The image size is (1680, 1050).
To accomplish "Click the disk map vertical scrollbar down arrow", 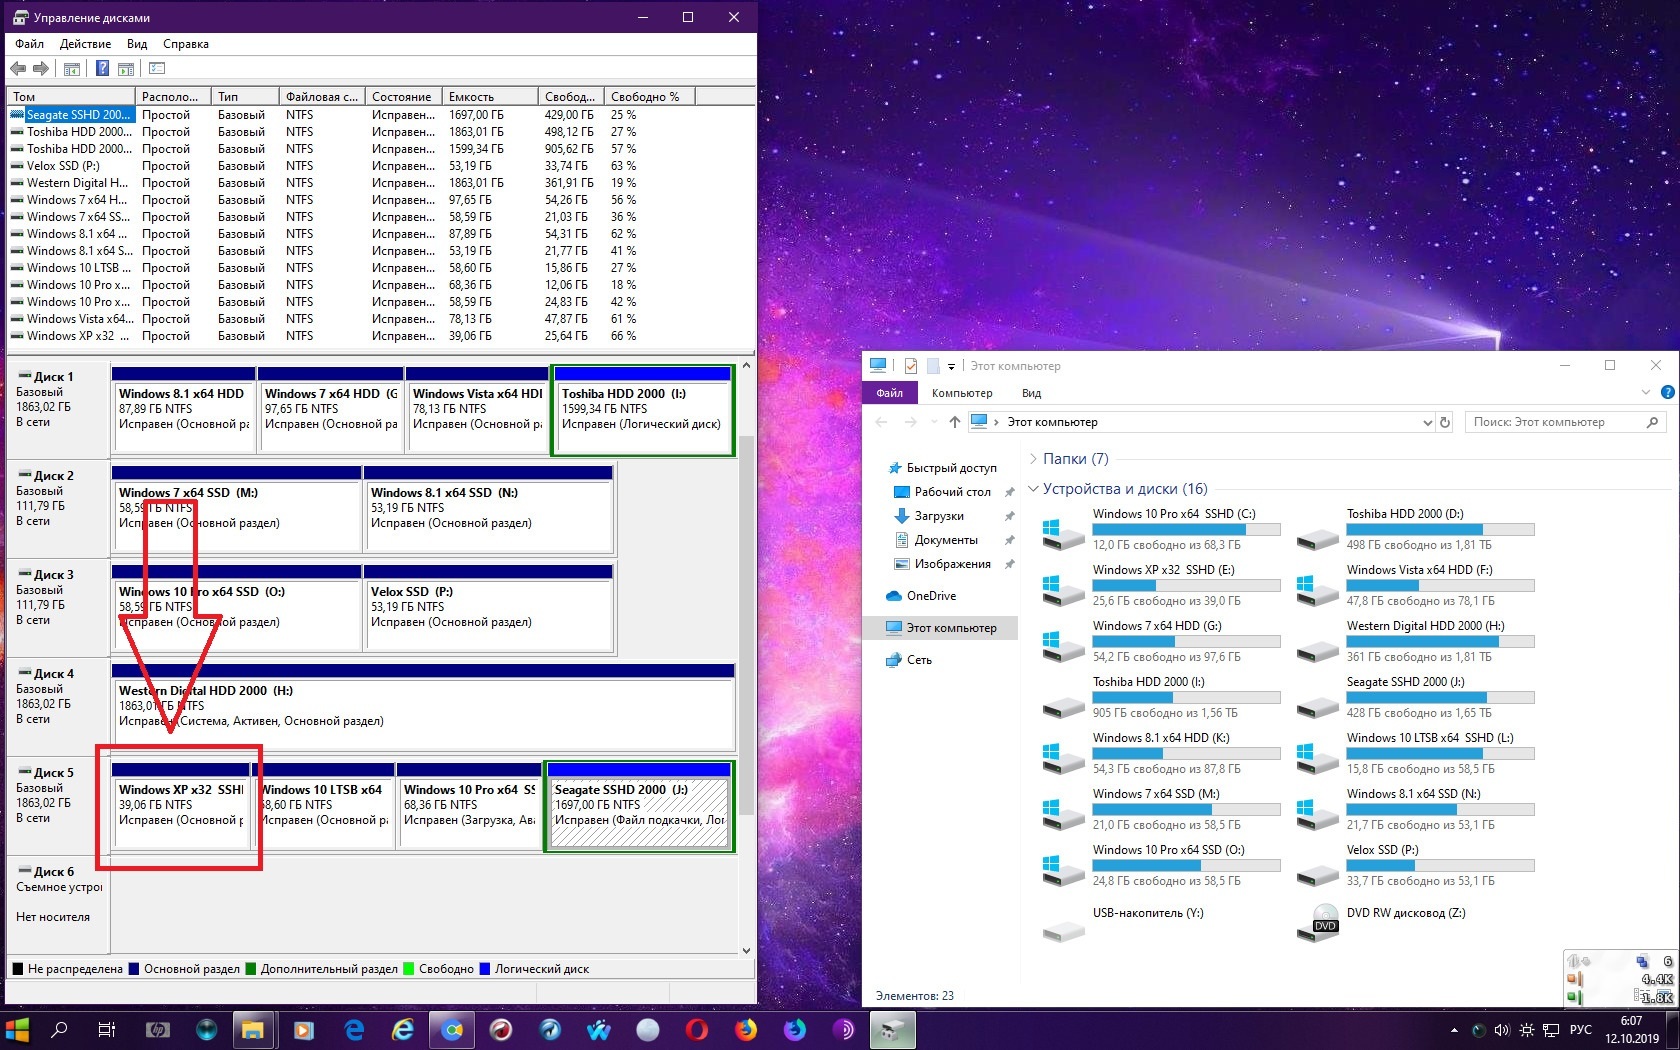I will click(746, 951).
